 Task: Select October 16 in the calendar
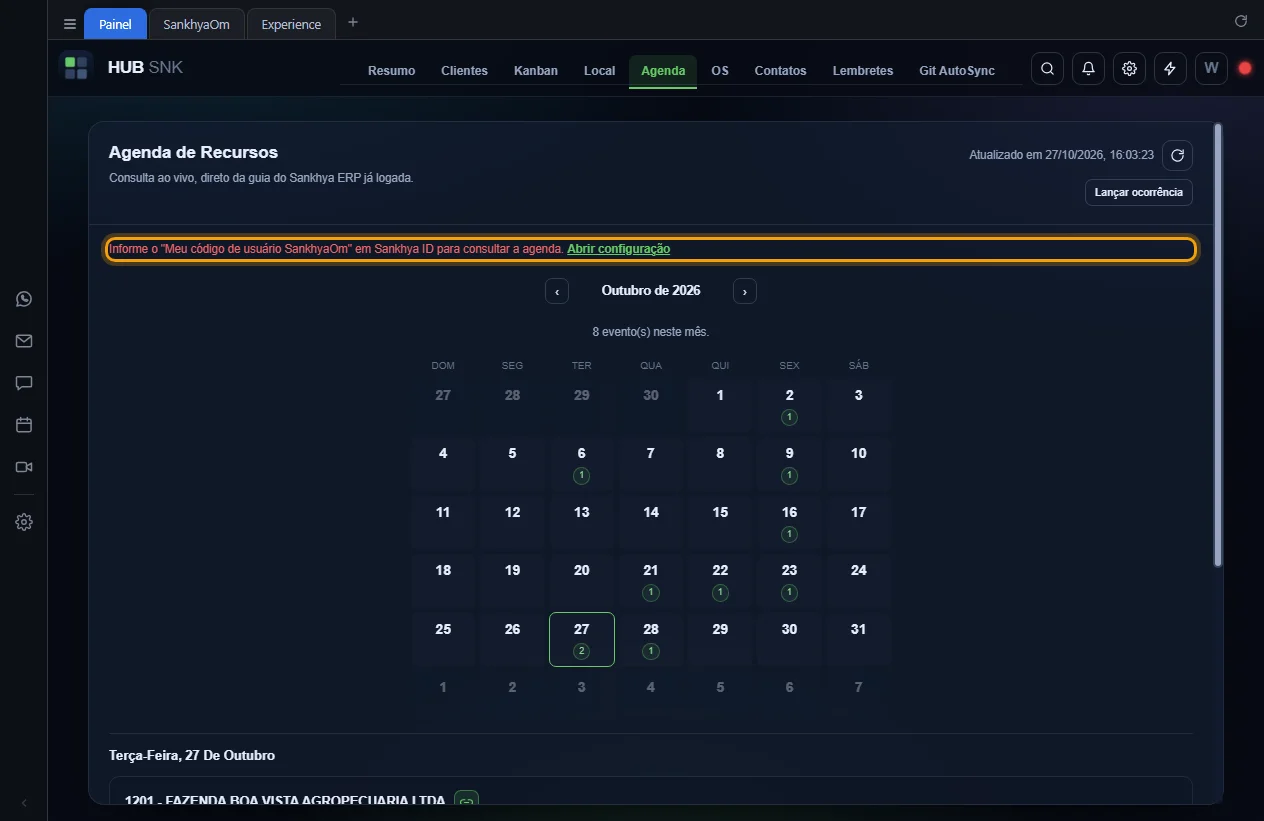[789, 522]
